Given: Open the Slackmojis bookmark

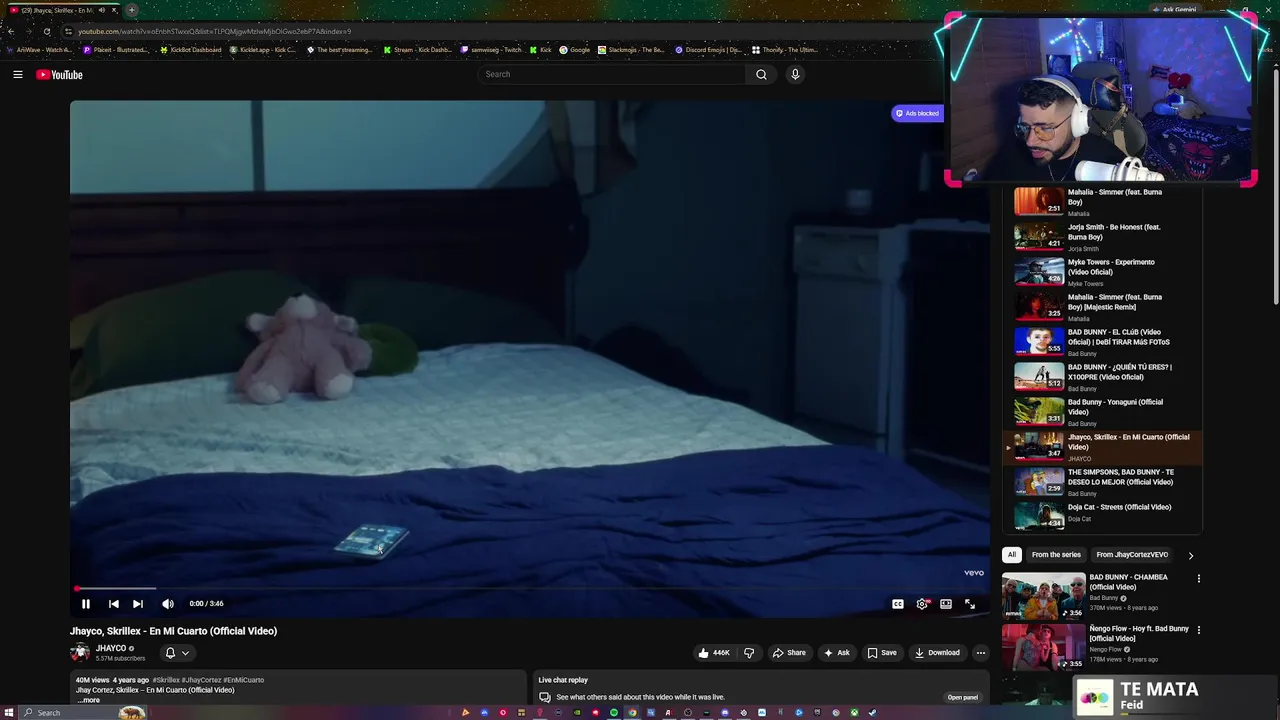Looking at the screenshot, I should pos(632,50).
